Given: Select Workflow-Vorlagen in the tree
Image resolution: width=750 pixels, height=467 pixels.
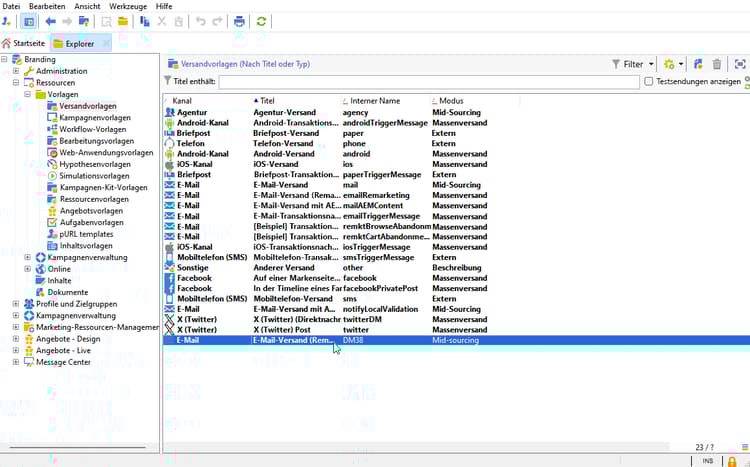Looking at the screenshot, I should click(93, 129).
